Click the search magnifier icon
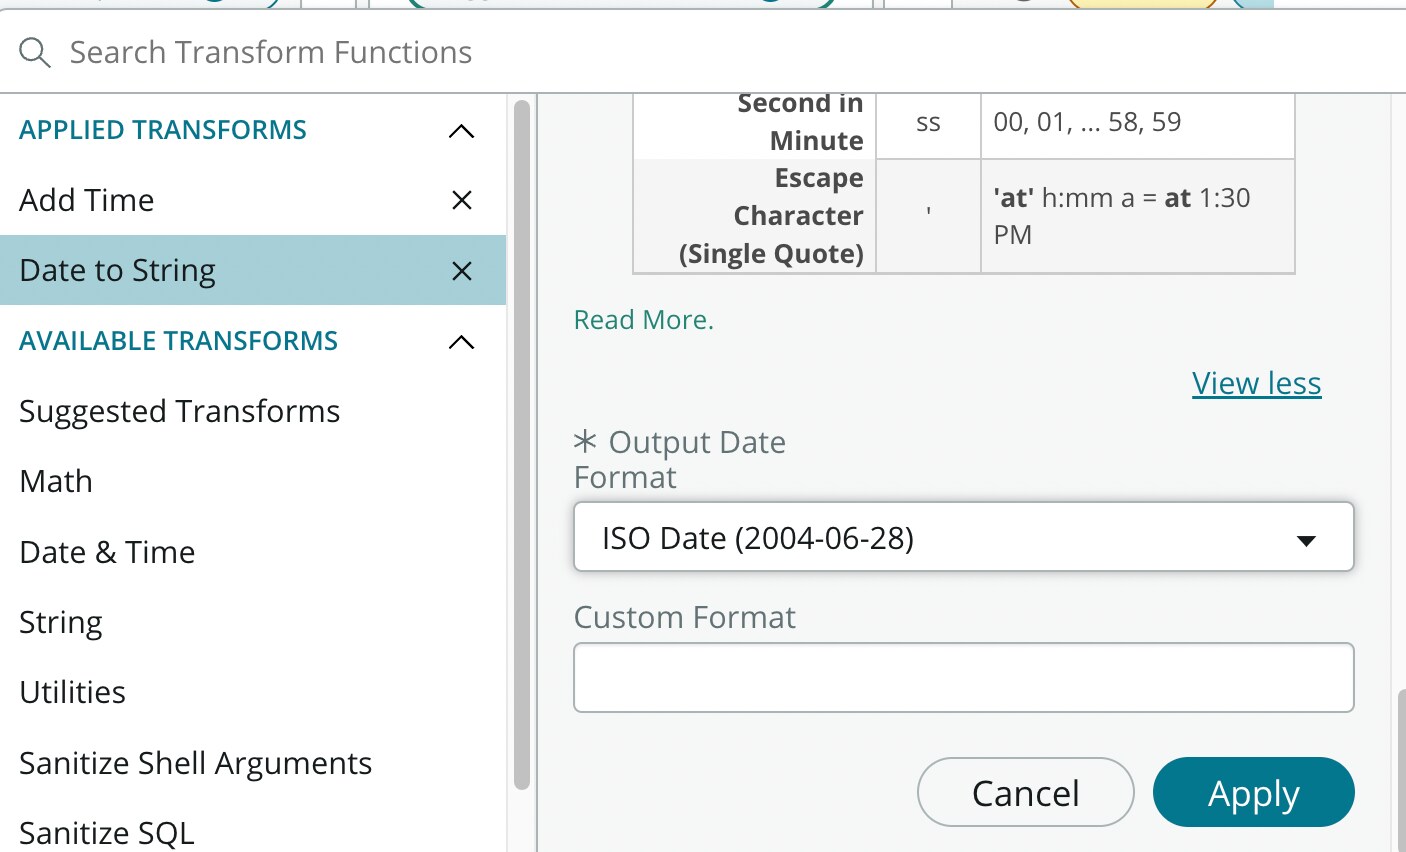Viewport: 1406px width, 852px height. click(x=35, y=53)
